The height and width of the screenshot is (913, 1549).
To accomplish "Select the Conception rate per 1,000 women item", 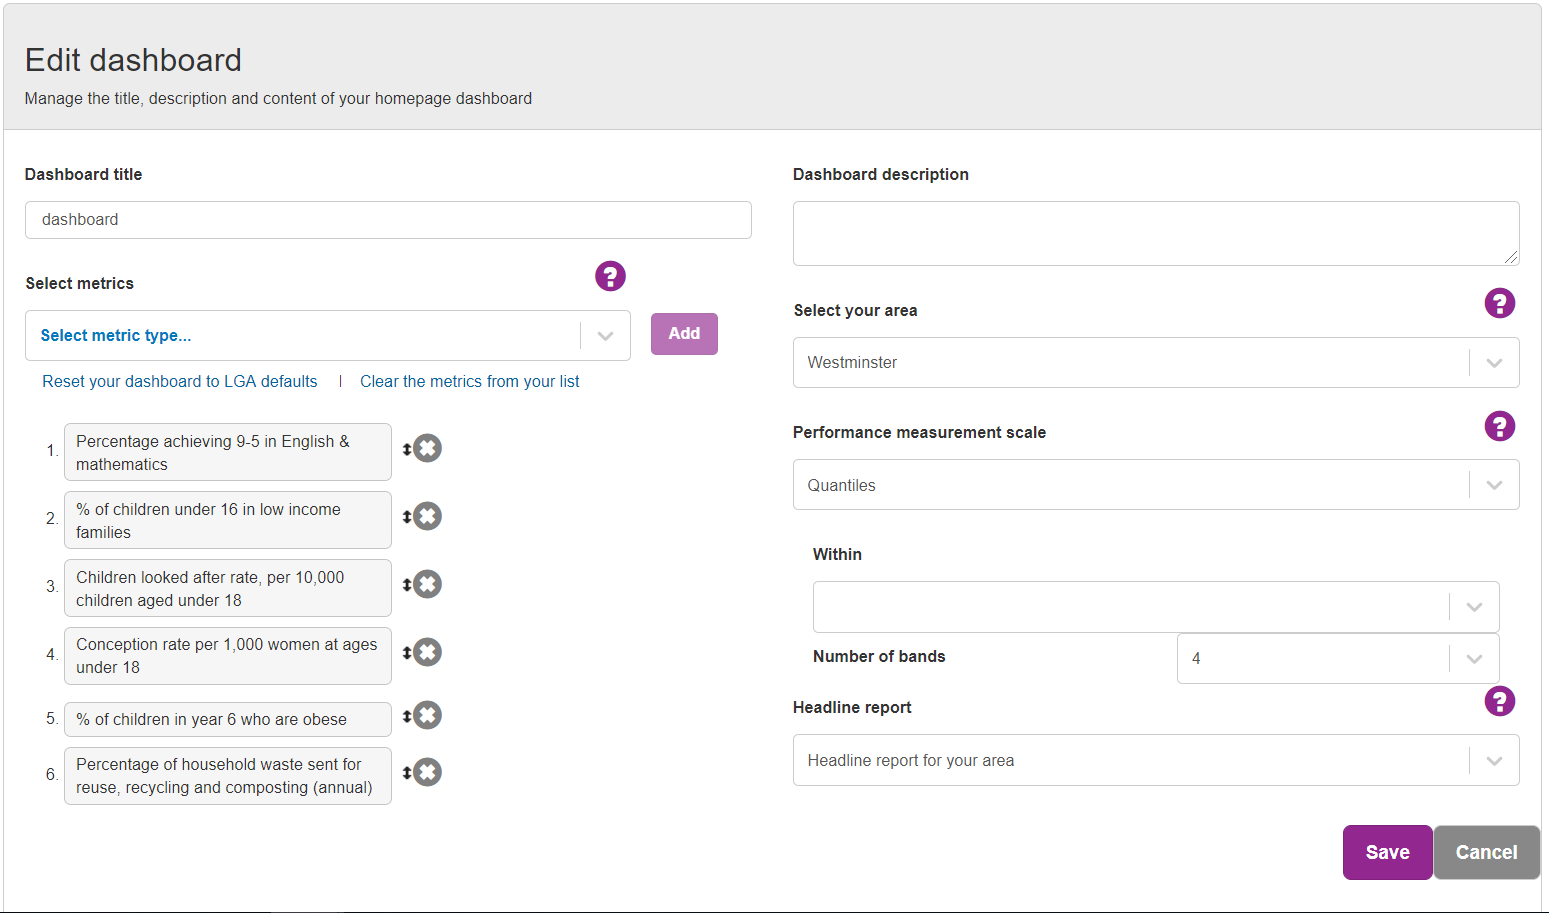I will pyautogui.click(x=228, y=656).
